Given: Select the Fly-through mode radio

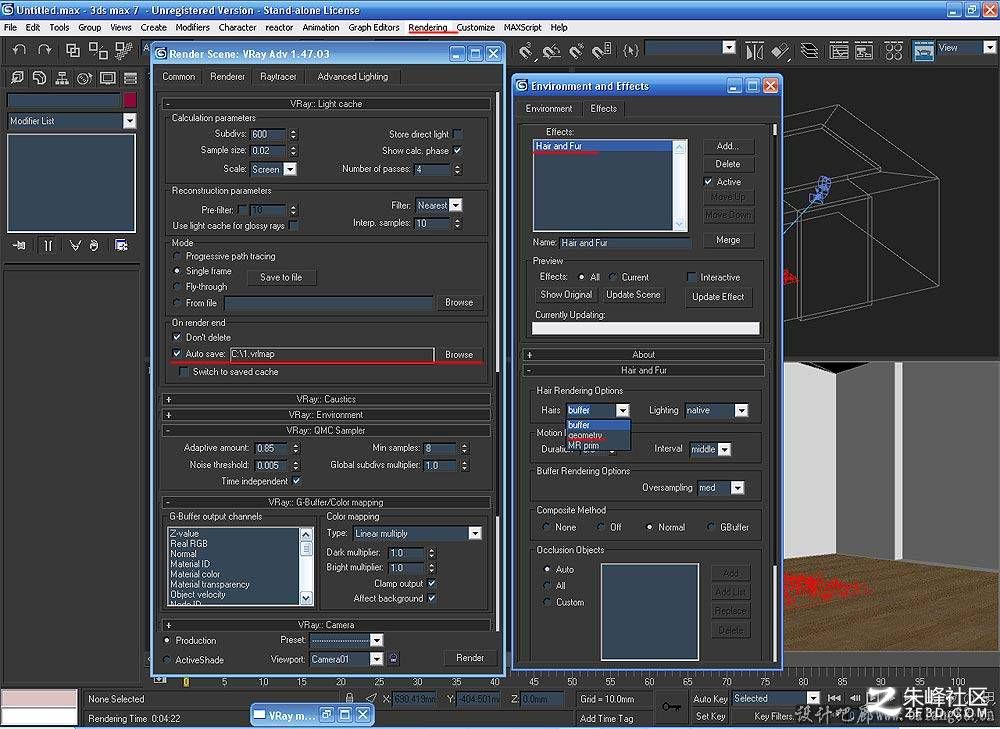Looking at the screenshot, I should coord(177,287).
